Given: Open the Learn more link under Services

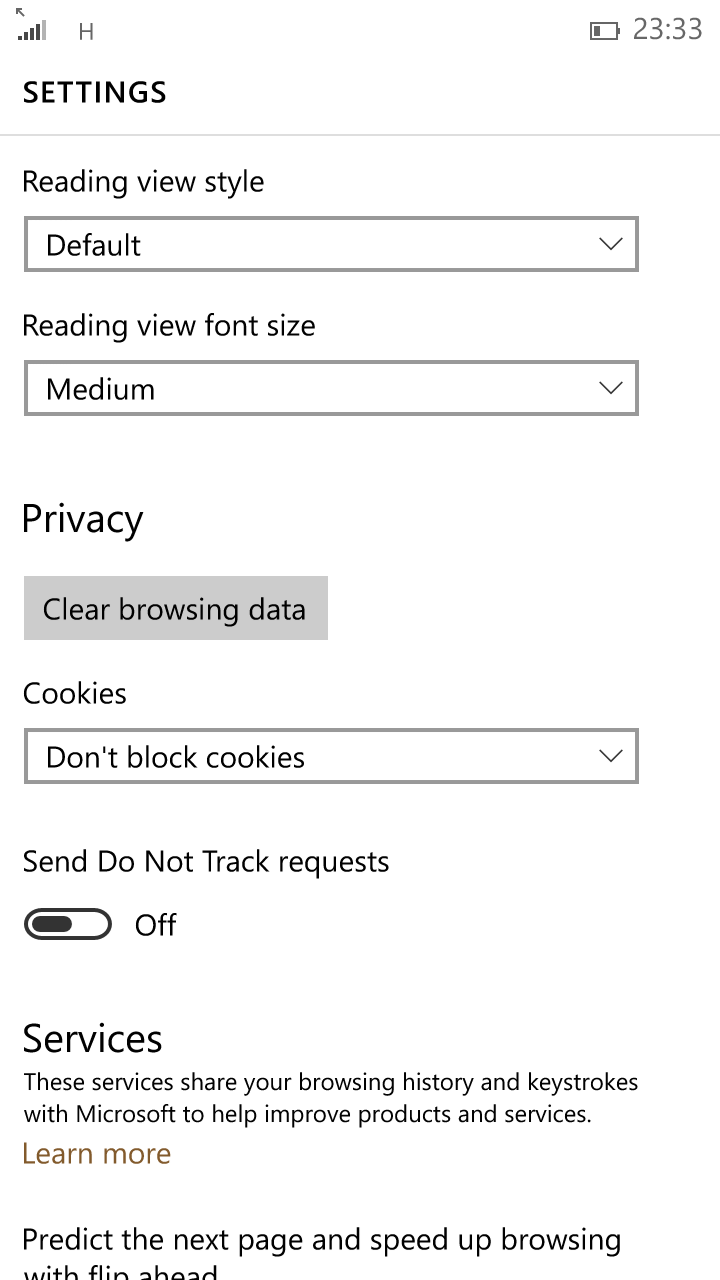Looking at the screenshot, I should coord(97,1153).
